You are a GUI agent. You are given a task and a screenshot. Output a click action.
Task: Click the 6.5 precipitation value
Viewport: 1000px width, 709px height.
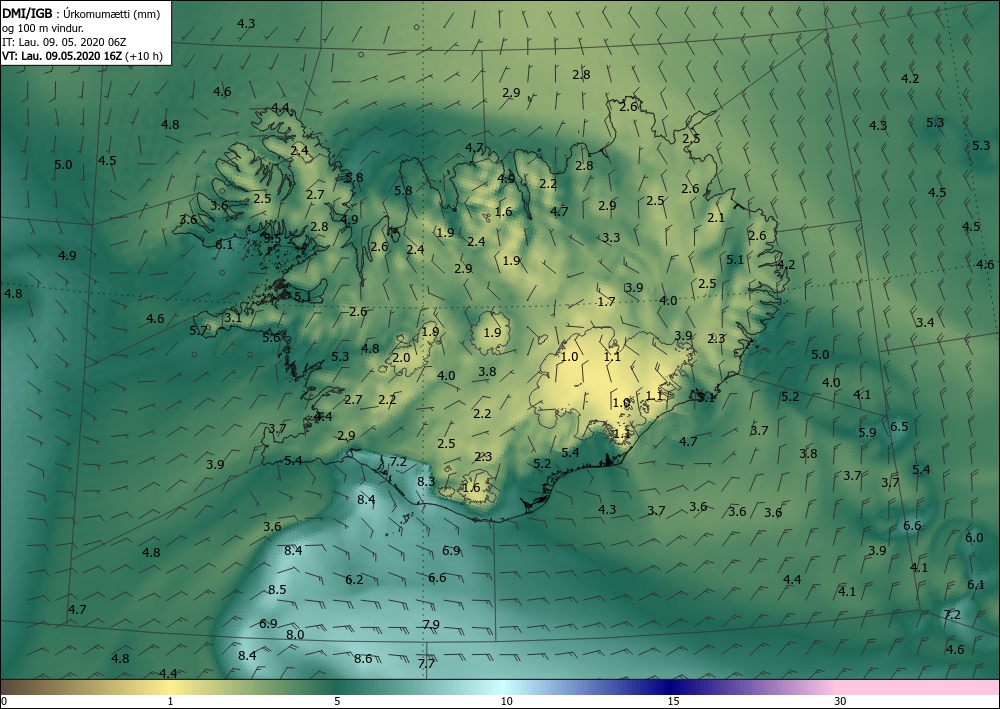[x=899, y=426]
